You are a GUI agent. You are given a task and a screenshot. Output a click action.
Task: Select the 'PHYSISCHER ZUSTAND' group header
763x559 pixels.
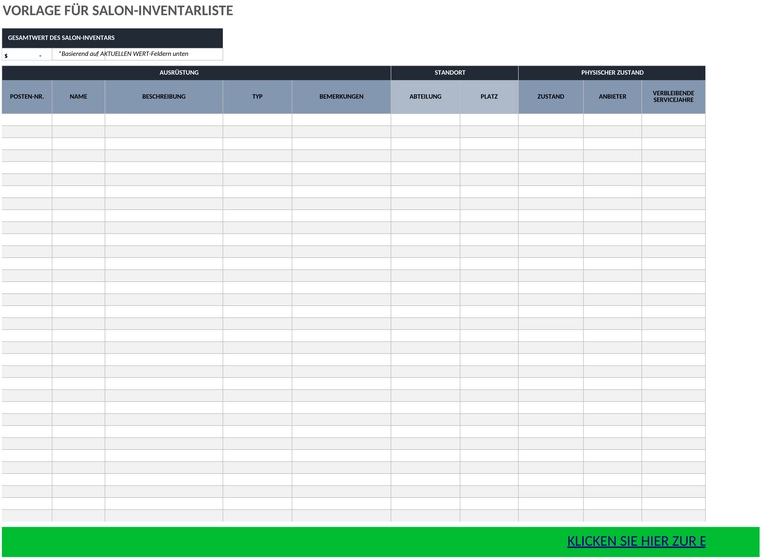point(612,72)
